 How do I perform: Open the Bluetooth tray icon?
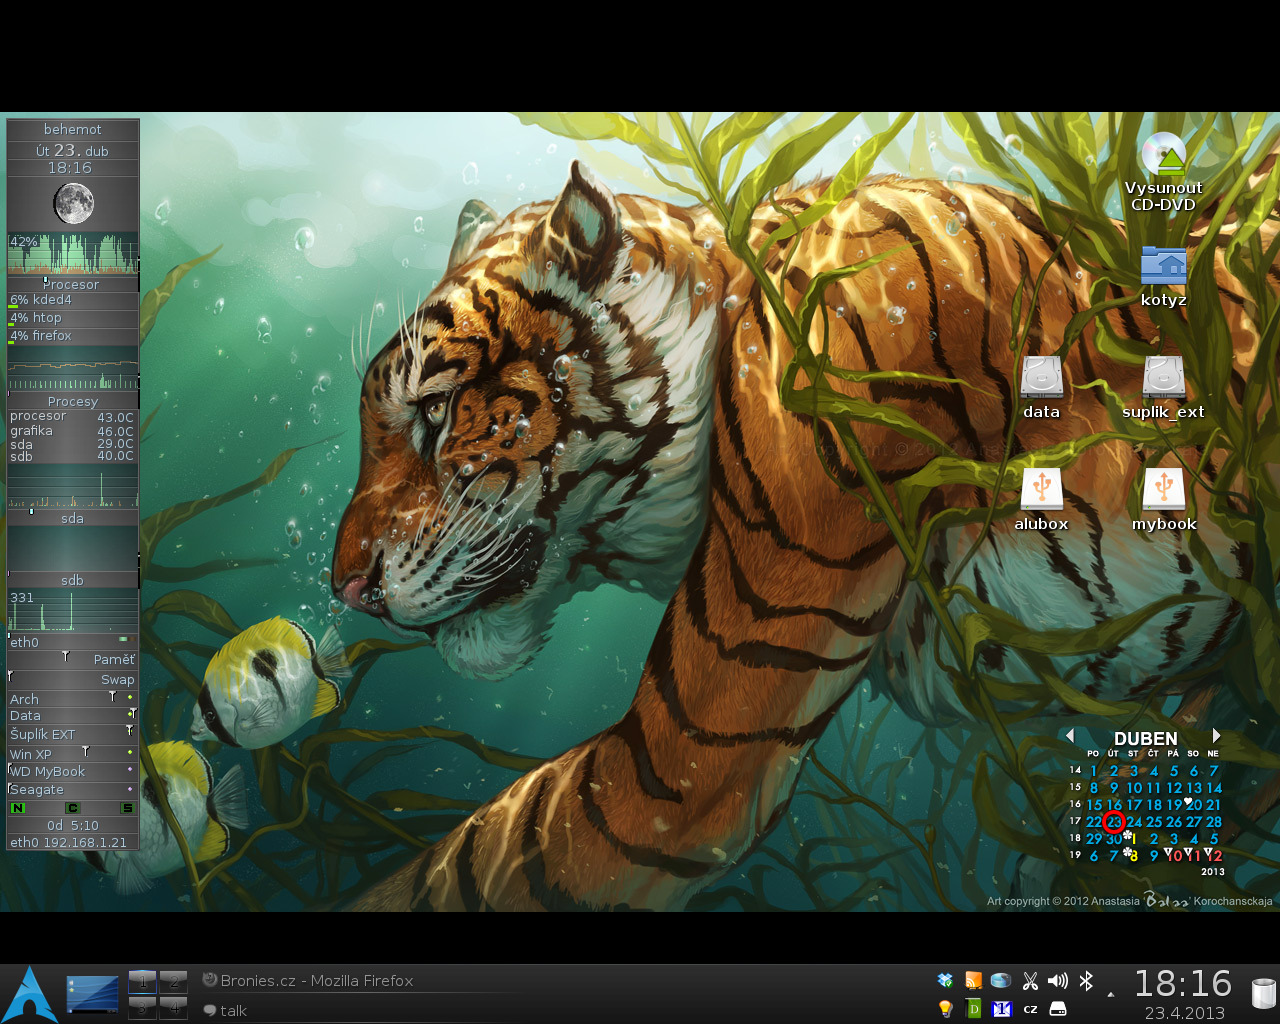1086,981
